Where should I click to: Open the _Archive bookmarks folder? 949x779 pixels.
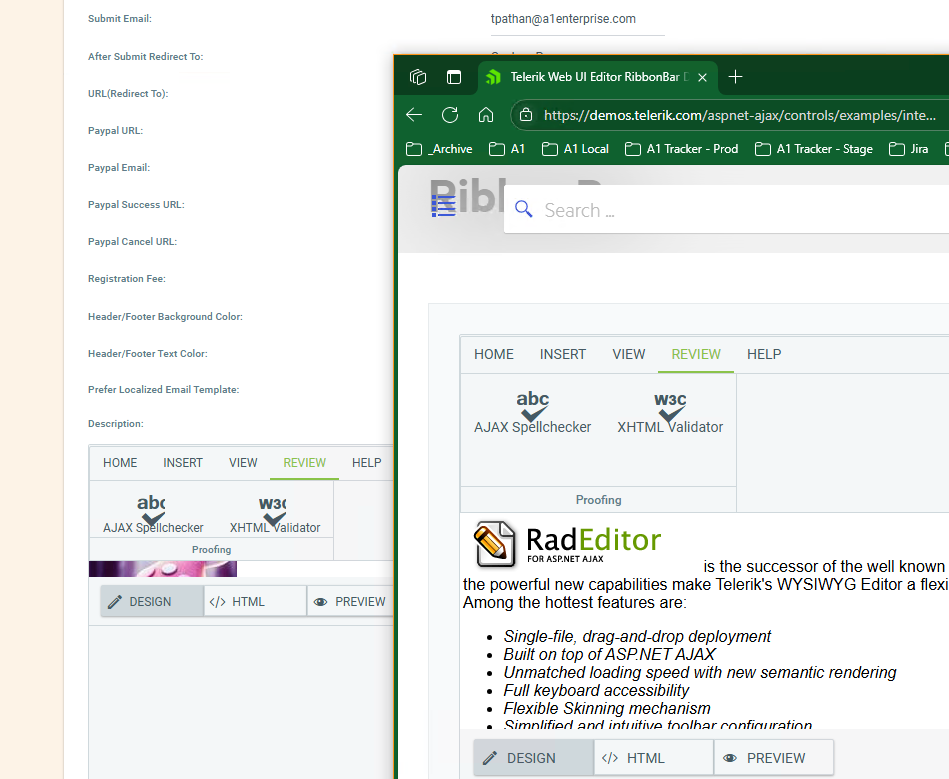click(x=439, y=149)
